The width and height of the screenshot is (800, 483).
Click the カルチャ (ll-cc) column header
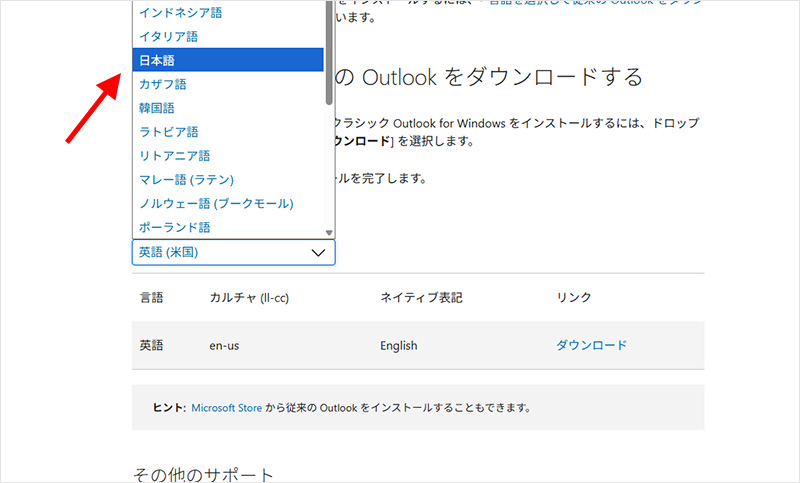tap(249, 298)
